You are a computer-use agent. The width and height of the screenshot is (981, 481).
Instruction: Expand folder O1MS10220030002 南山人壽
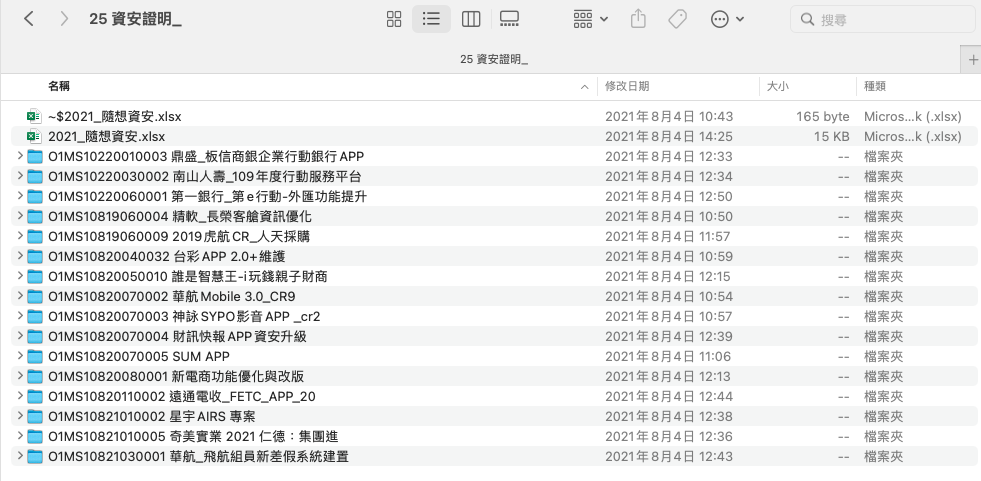tap(19, 176)
